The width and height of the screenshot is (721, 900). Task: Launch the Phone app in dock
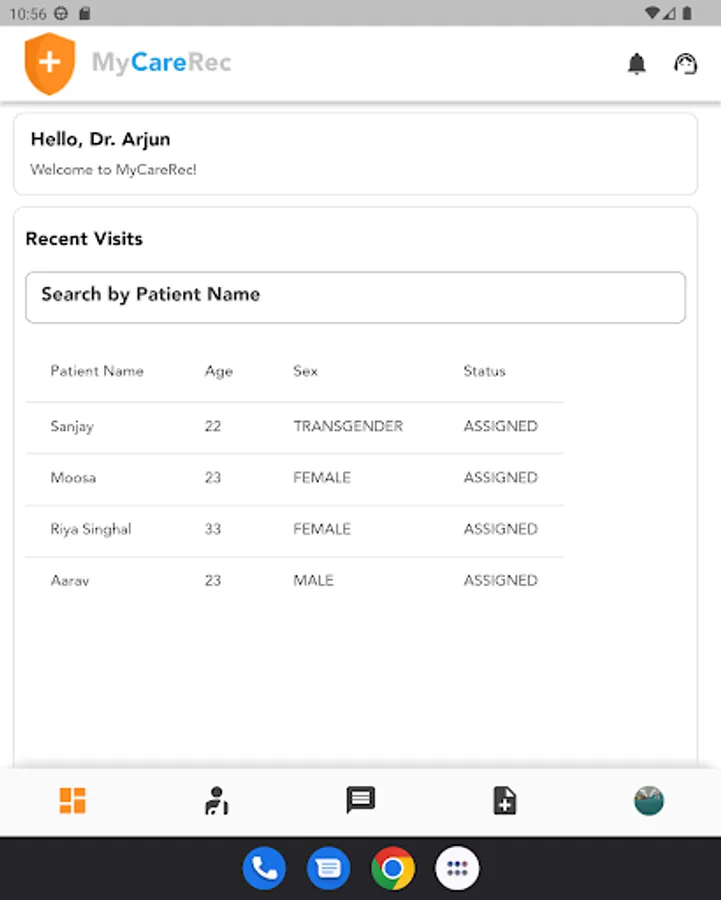[x=264, y=868]
